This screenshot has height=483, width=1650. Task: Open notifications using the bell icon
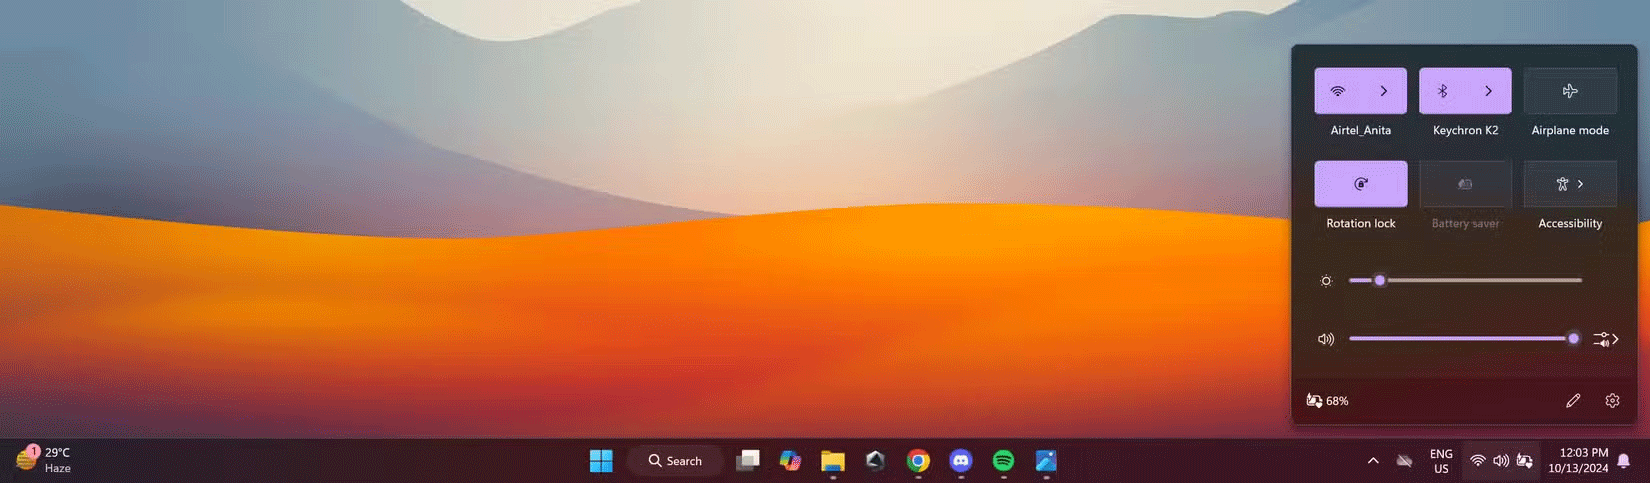(1624, 461)
